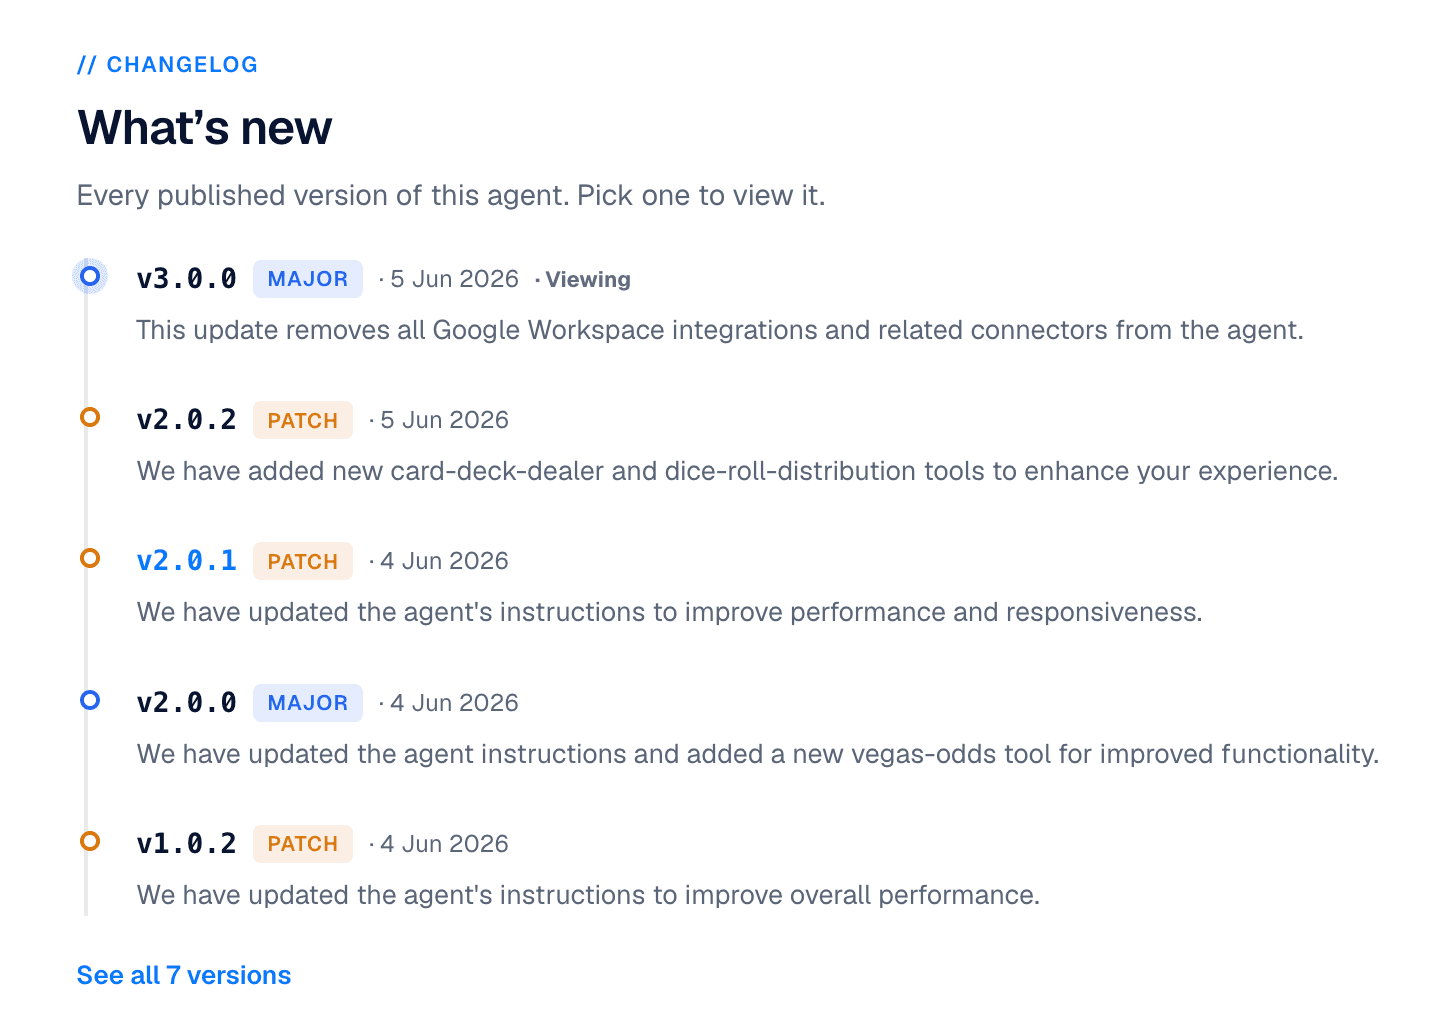Click the MAJOR badge next to v2.0.0
The height and width of the screenshot is (1034, 1438).
[308, 703]
